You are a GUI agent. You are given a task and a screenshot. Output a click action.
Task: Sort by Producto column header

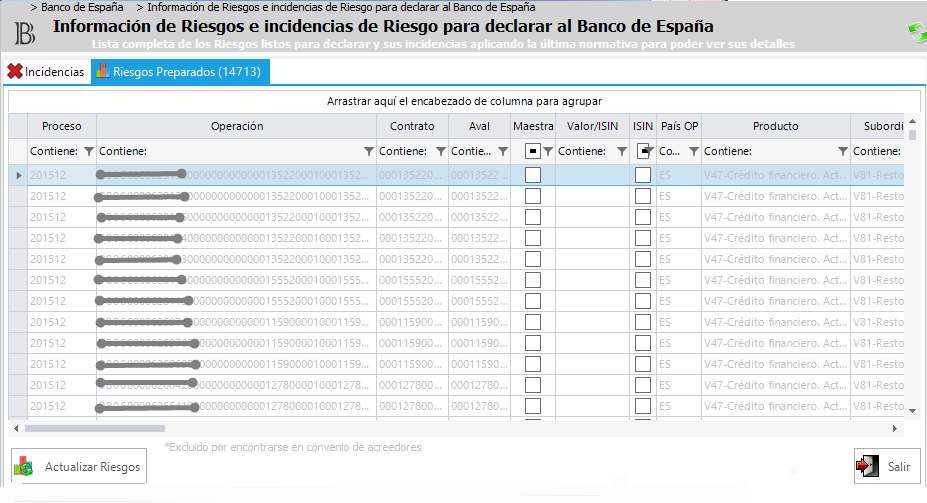pos(776,126)
